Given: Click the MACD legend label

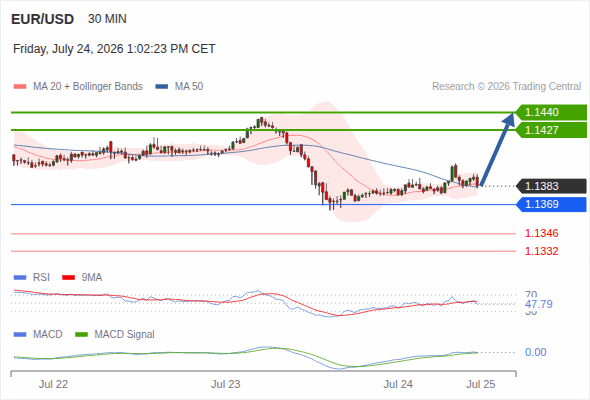Looking at the screenshot, I should click(48, 335).
